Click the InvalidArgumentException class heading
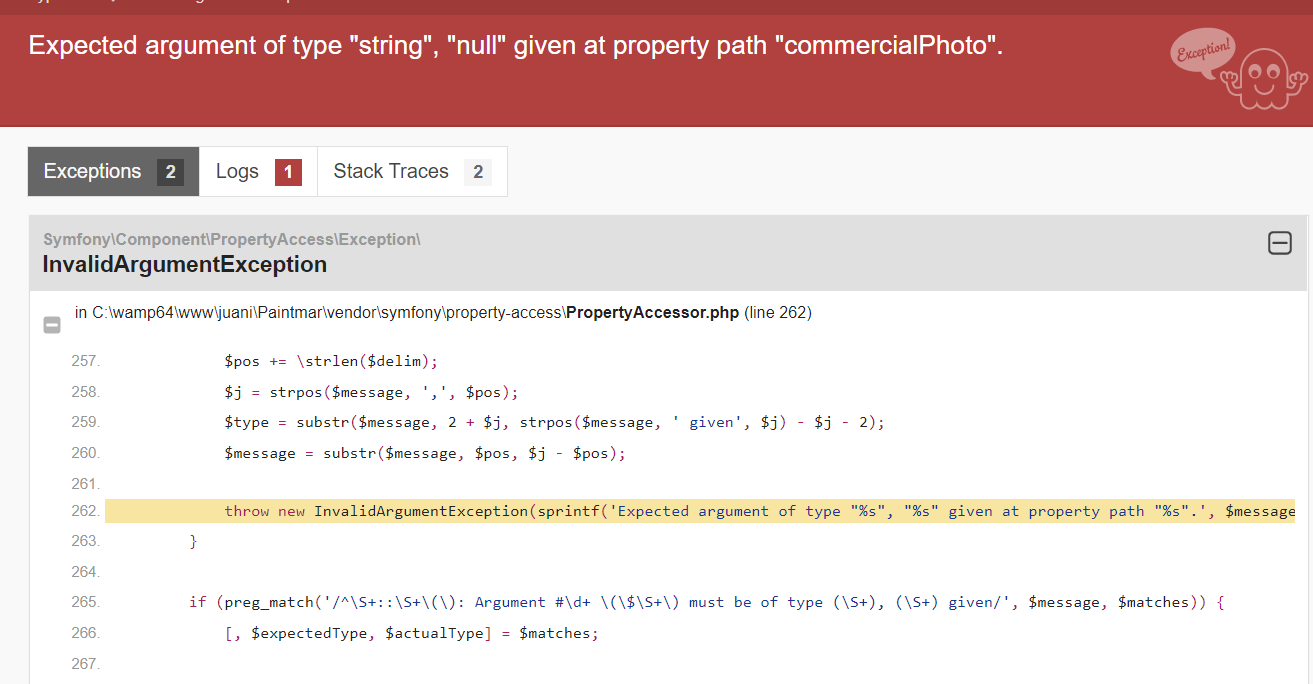The height and width of the screenshot is (684, 1313). click(x=185, y=265)
